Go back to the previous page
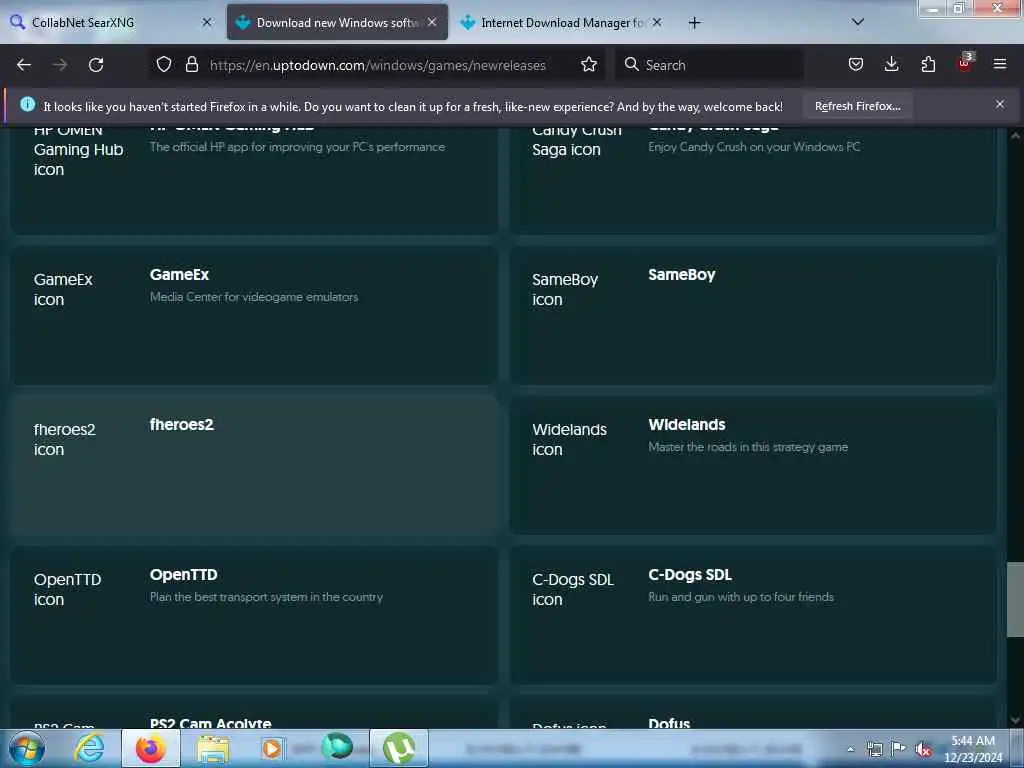The image size is (1024, 768). tap(24, 65)
